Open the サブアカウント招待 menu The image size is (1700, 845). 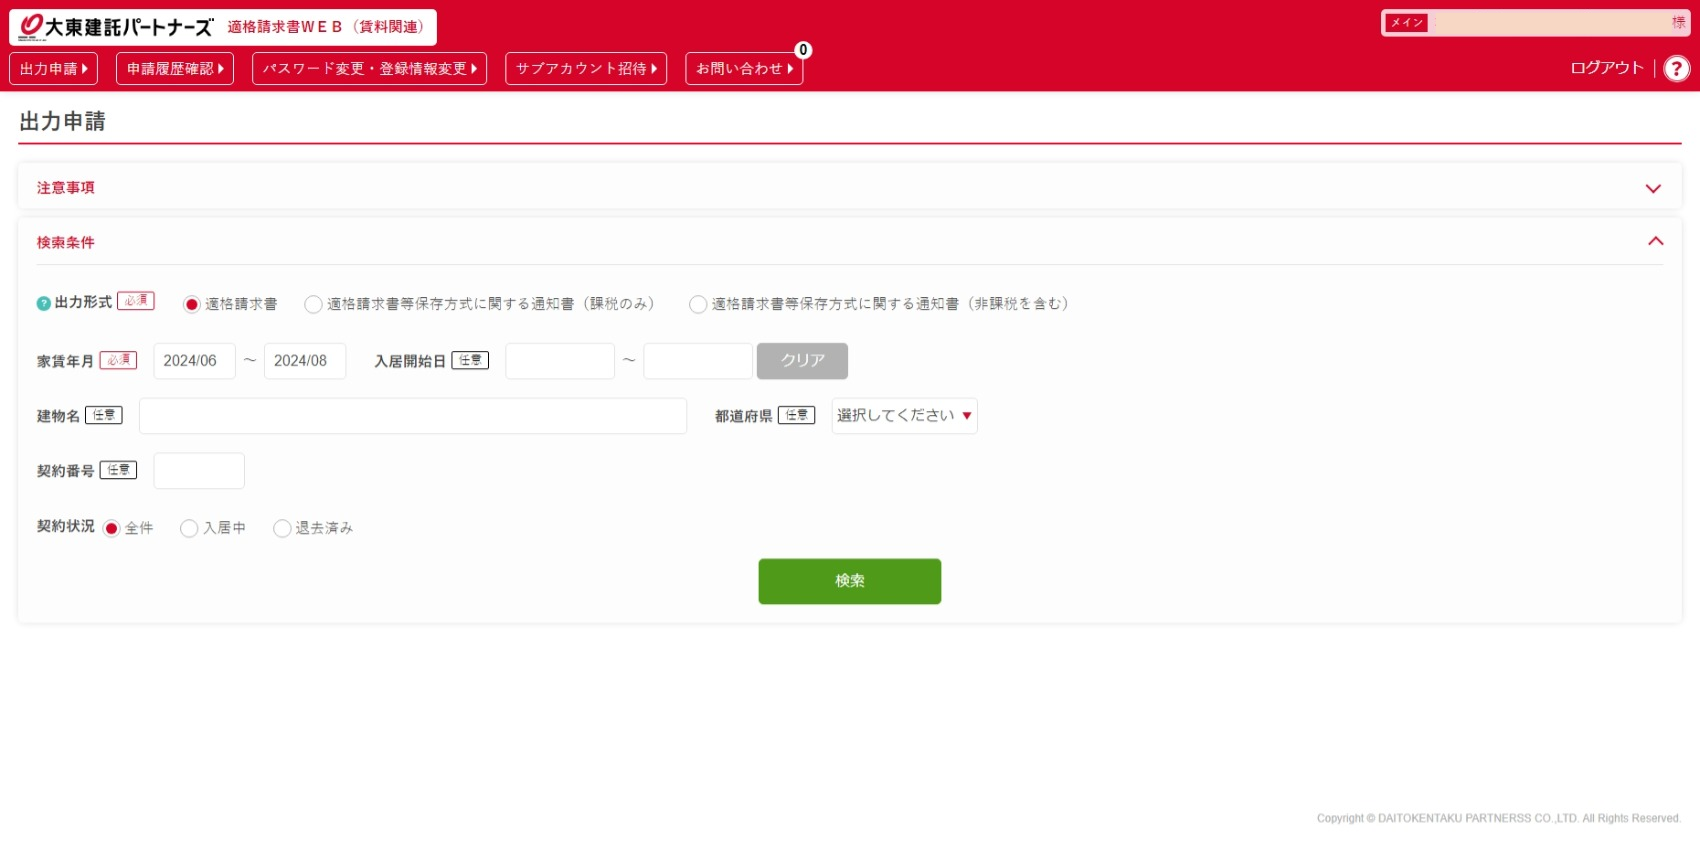586,69
